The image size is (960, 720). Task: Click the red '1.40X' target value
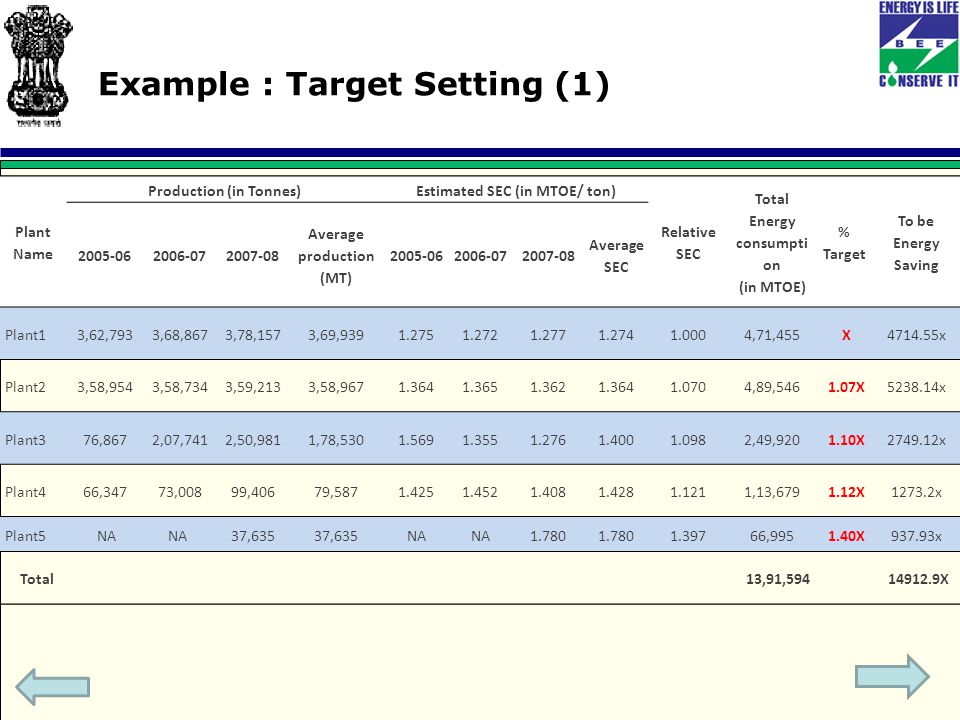click(x=846, y=536)
